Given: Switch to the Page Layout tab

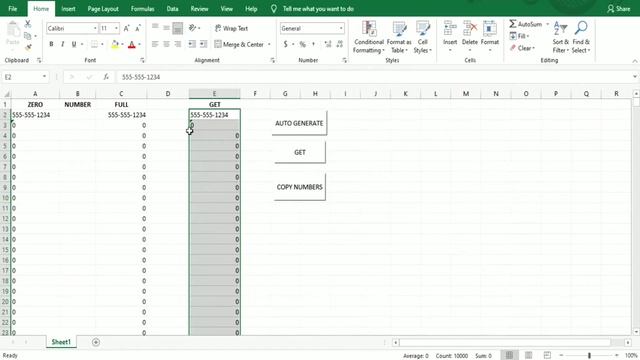Looking at the screenshot, I should pos(103,9).
